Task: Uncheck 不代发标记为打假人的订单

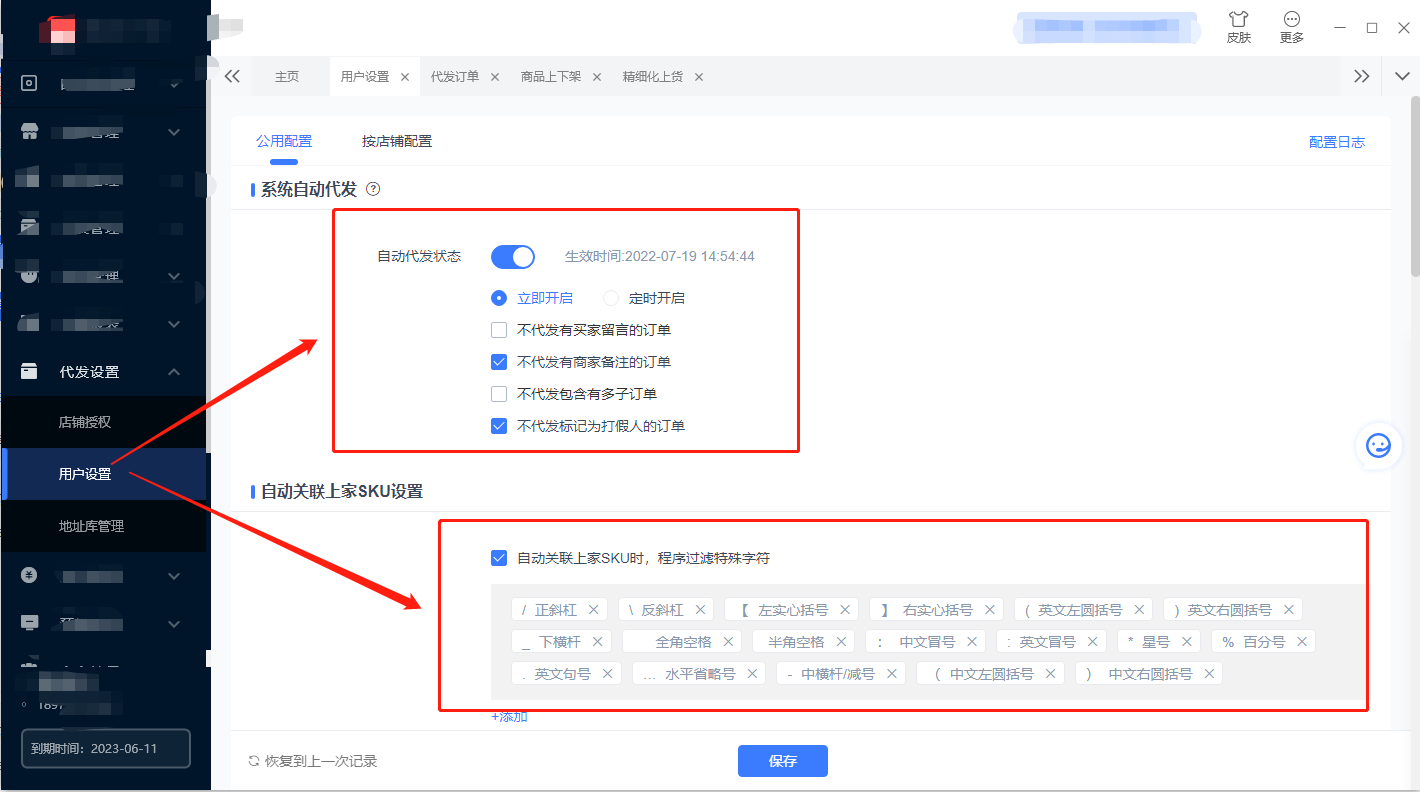Action: (499, 426)
